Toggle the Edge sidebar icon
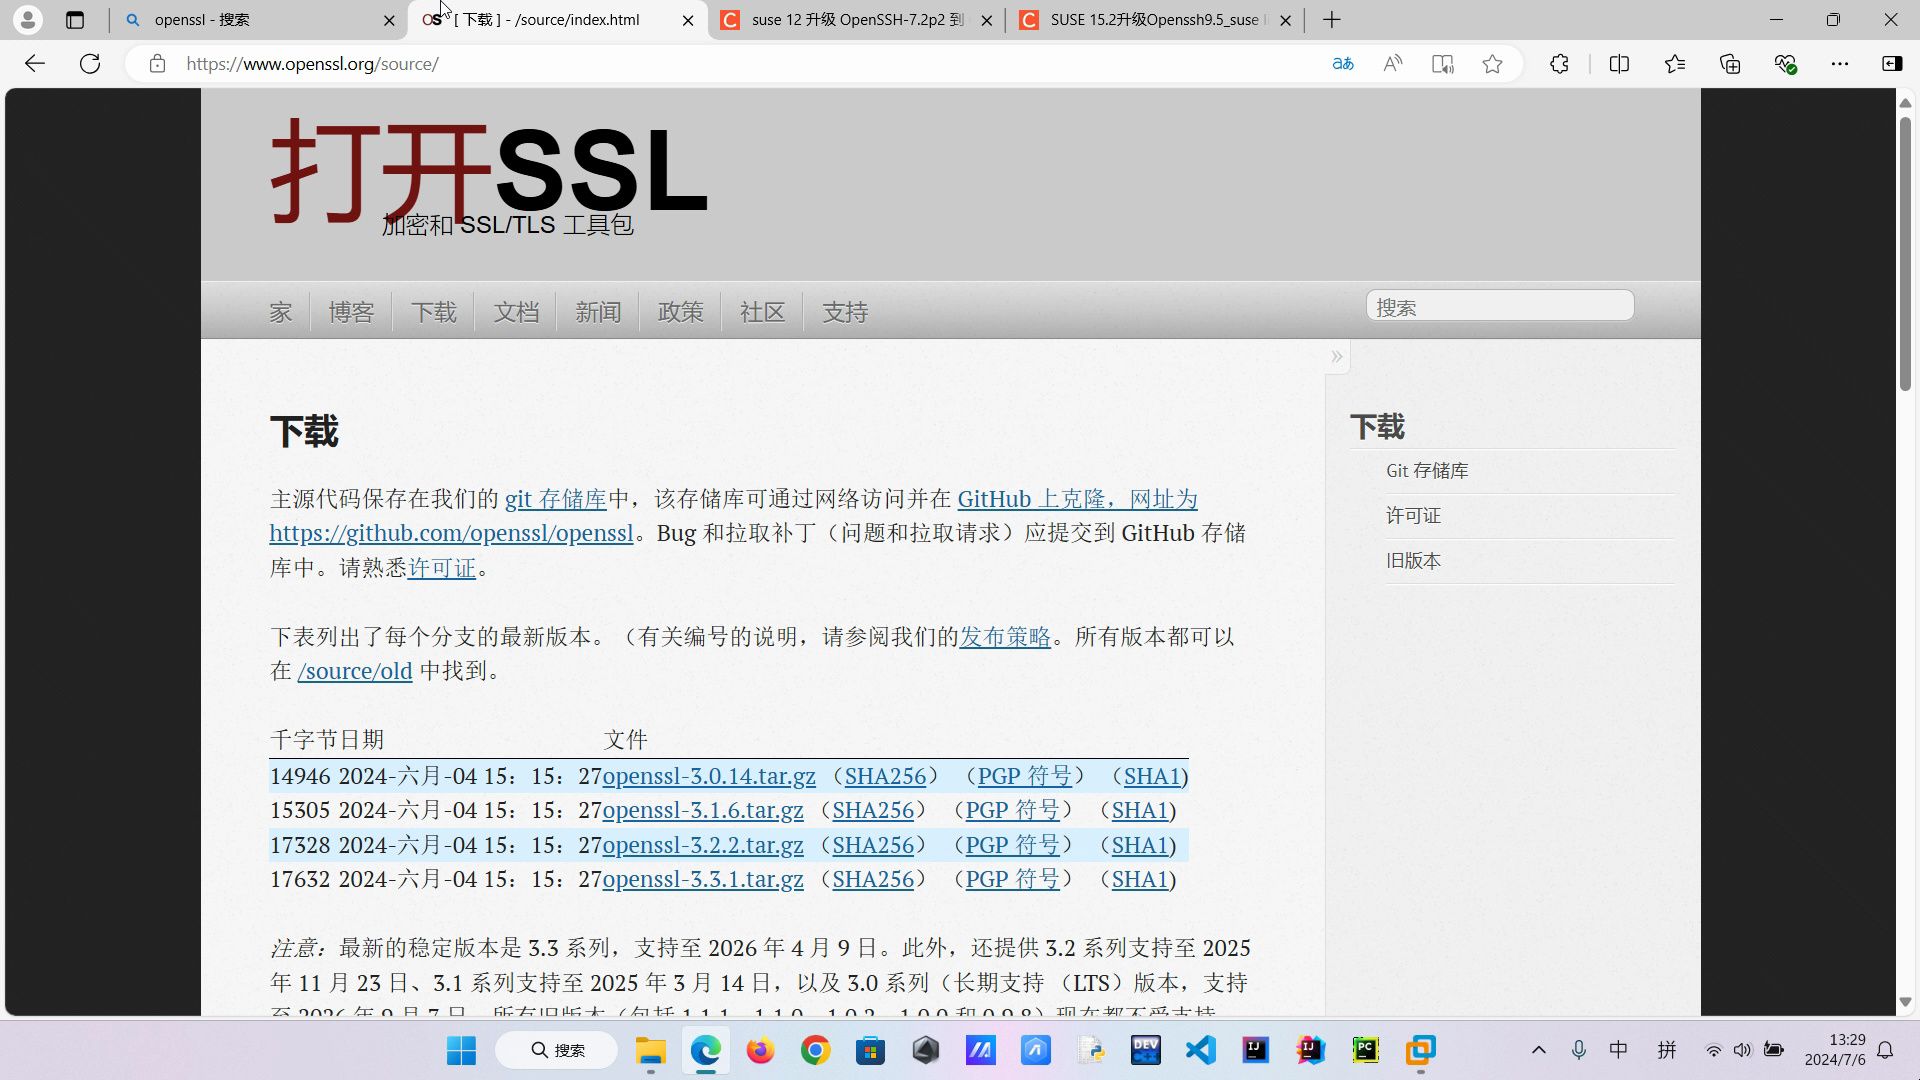 tap(1892, 64)
